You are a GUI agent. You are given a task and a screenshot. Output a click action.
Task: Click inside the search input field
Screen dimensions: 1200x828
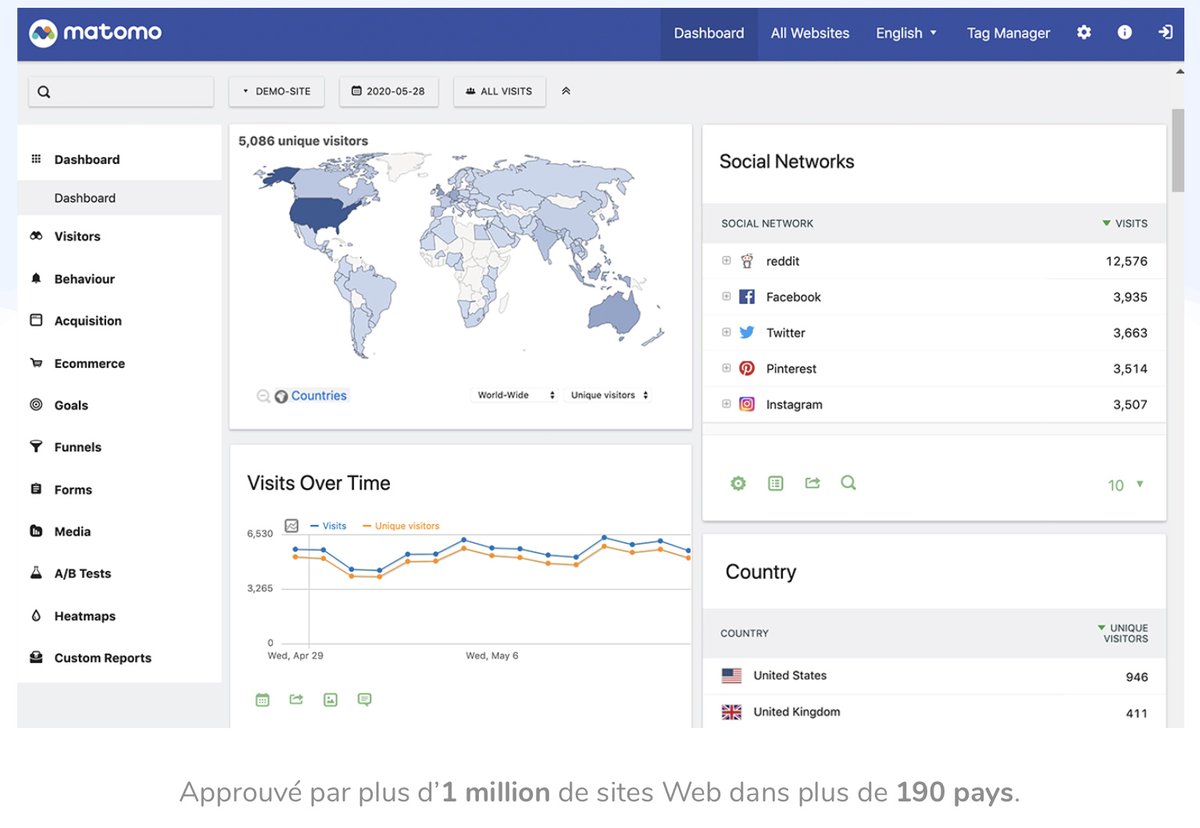[x=121, y=91]
